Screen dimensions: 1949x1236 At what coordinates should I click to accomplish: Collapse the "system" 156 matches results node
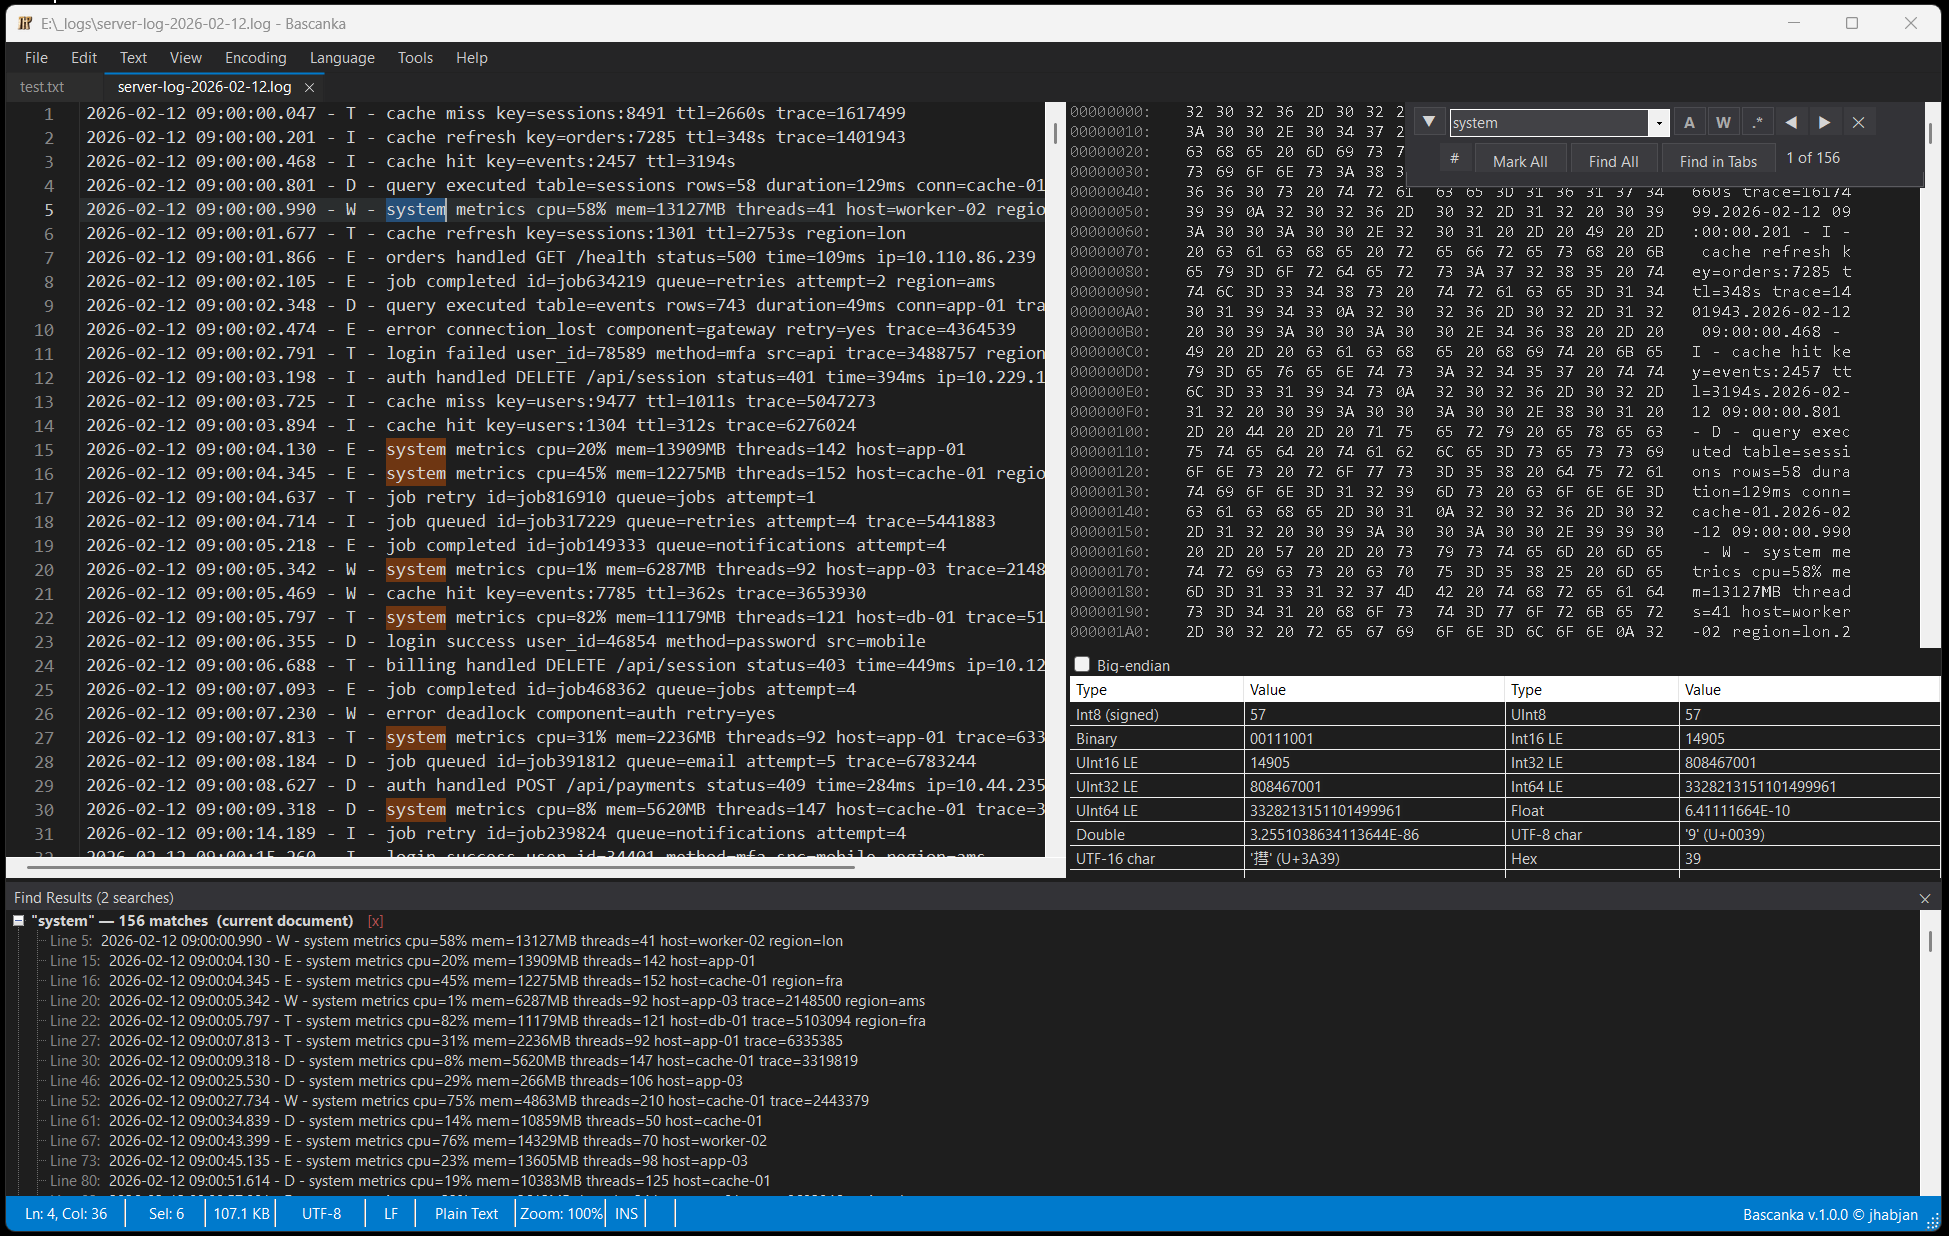pyautogui.click(x=19, y=920)
